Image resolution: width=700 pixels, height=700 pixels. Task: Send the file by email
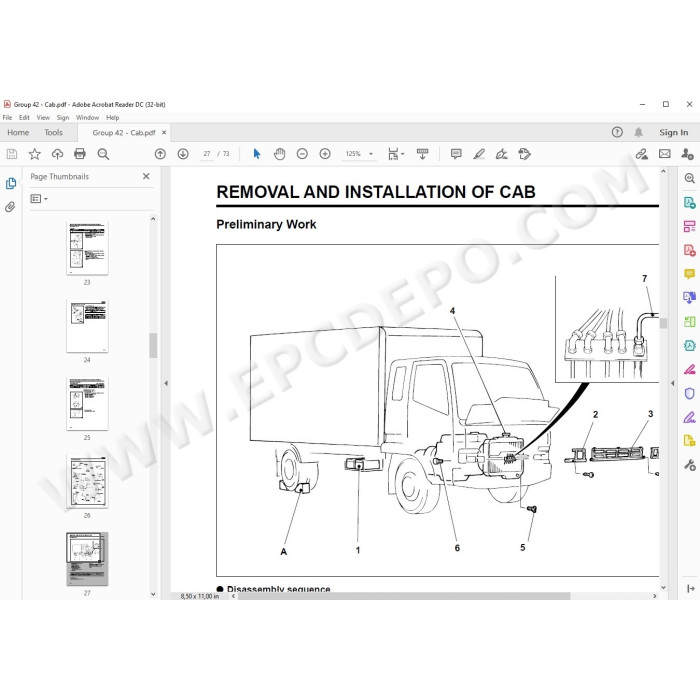pyautogui.click(x=665, y=154)
